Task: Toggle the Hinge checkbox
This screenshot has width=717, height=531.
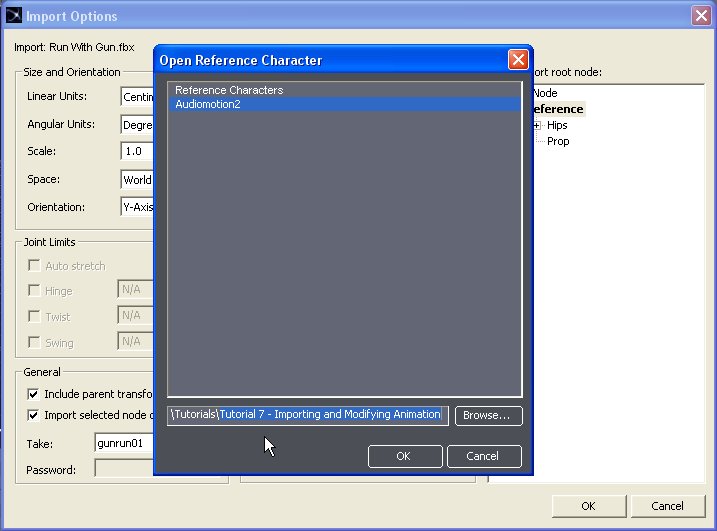Action: tap(34, 290)
